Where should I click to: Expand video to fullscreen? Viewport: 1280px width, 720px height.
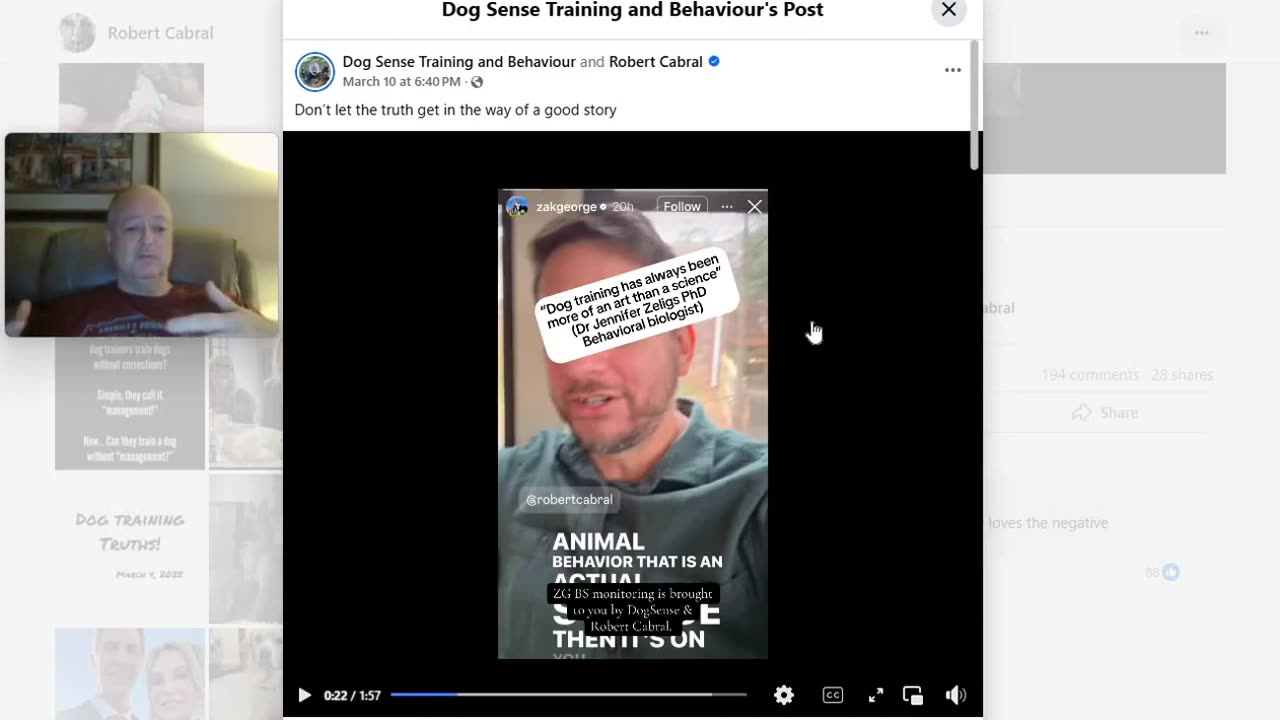(x=876, y=695)
